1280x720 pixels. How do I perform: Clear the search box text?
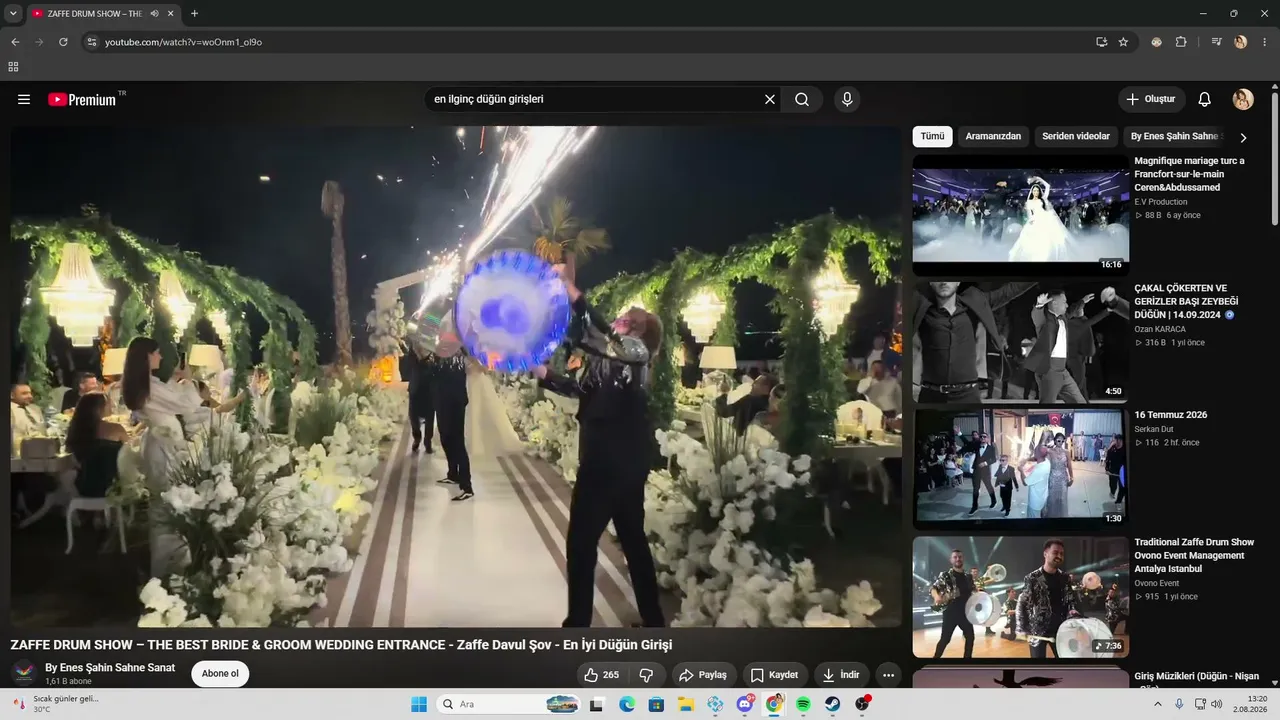tap(770, 99)
